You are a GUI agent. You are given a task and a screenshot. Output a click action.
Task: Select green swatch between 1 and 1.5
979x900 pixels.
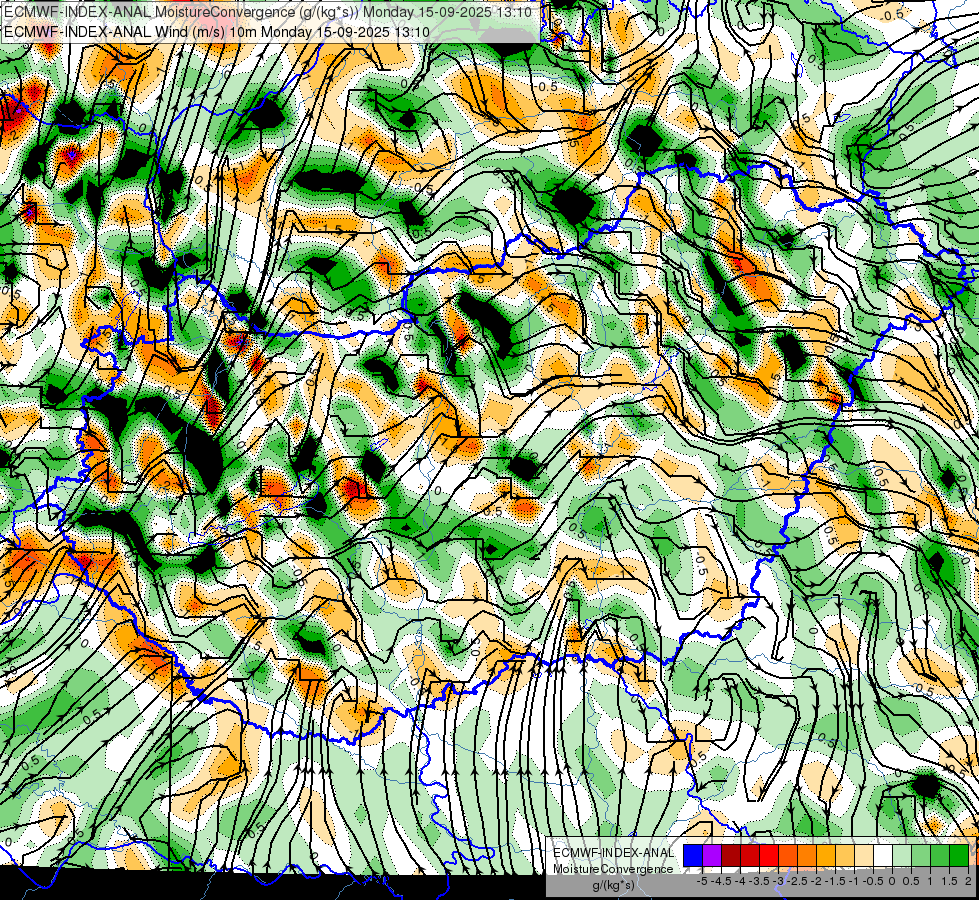tap(940, 856)
